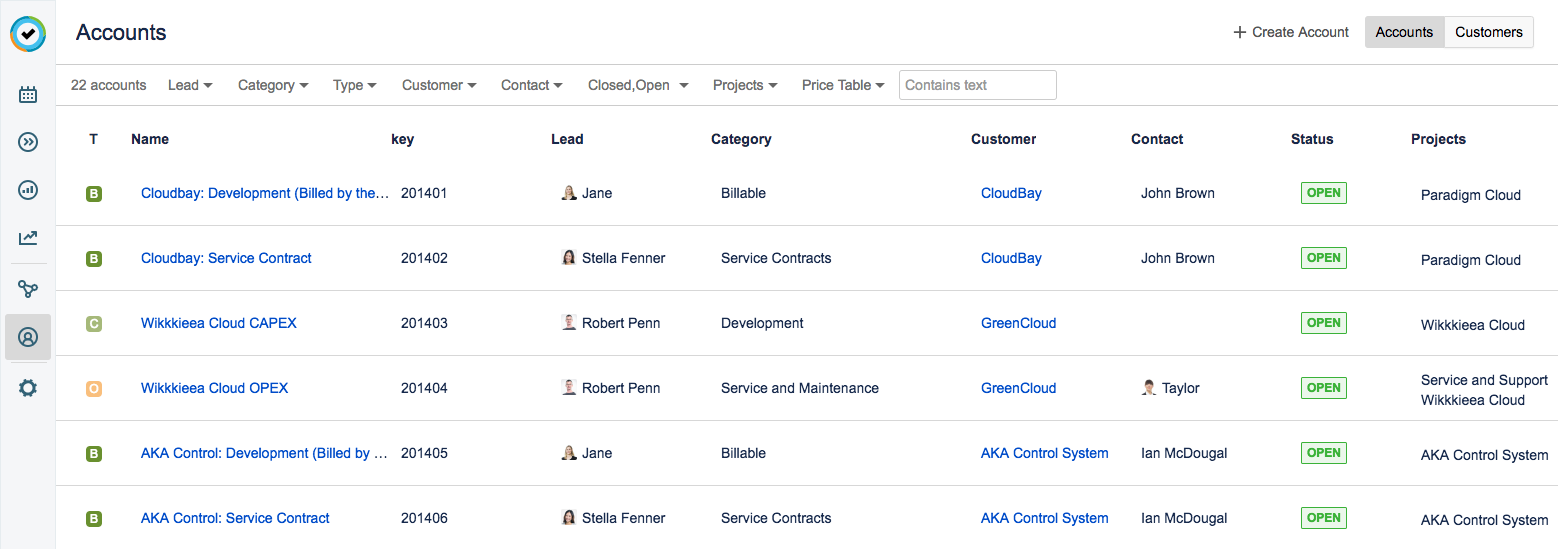Open the bar chart reports sidebar icon
This screenshot has width=1558, height=549.
click(x=28, y=189)
